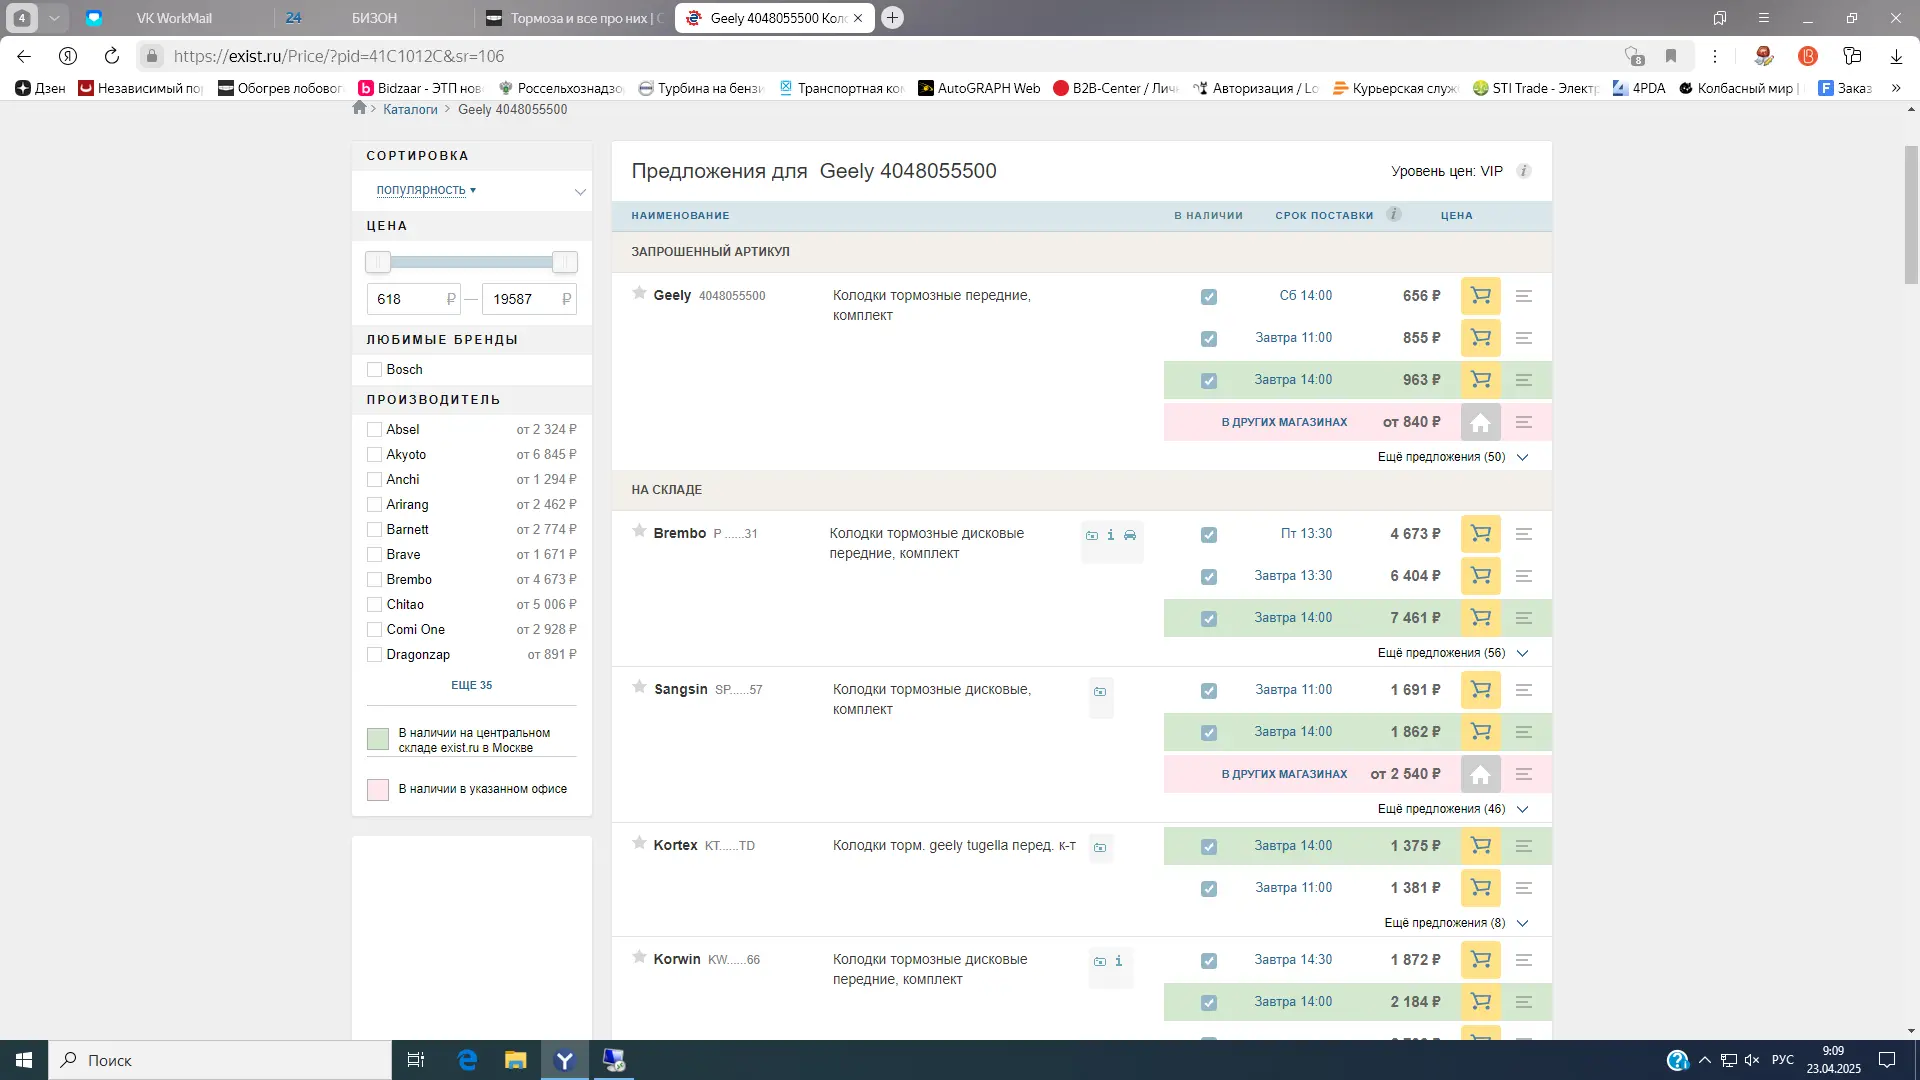Expand Ещё предложения (46) for Sangsin

coord(1453,809)
